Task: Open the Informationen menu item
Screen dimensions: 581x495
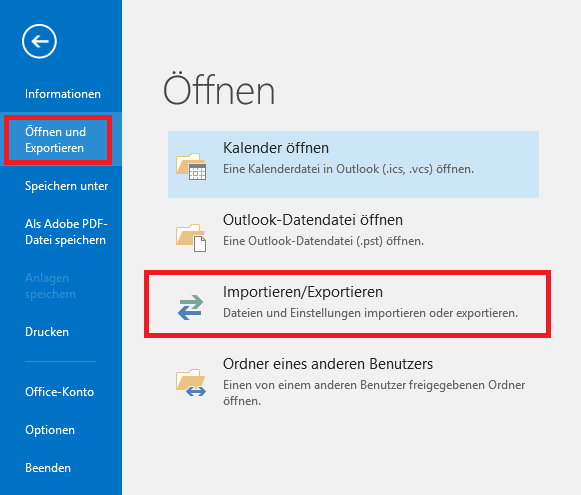Action: [x=63, y=94]
